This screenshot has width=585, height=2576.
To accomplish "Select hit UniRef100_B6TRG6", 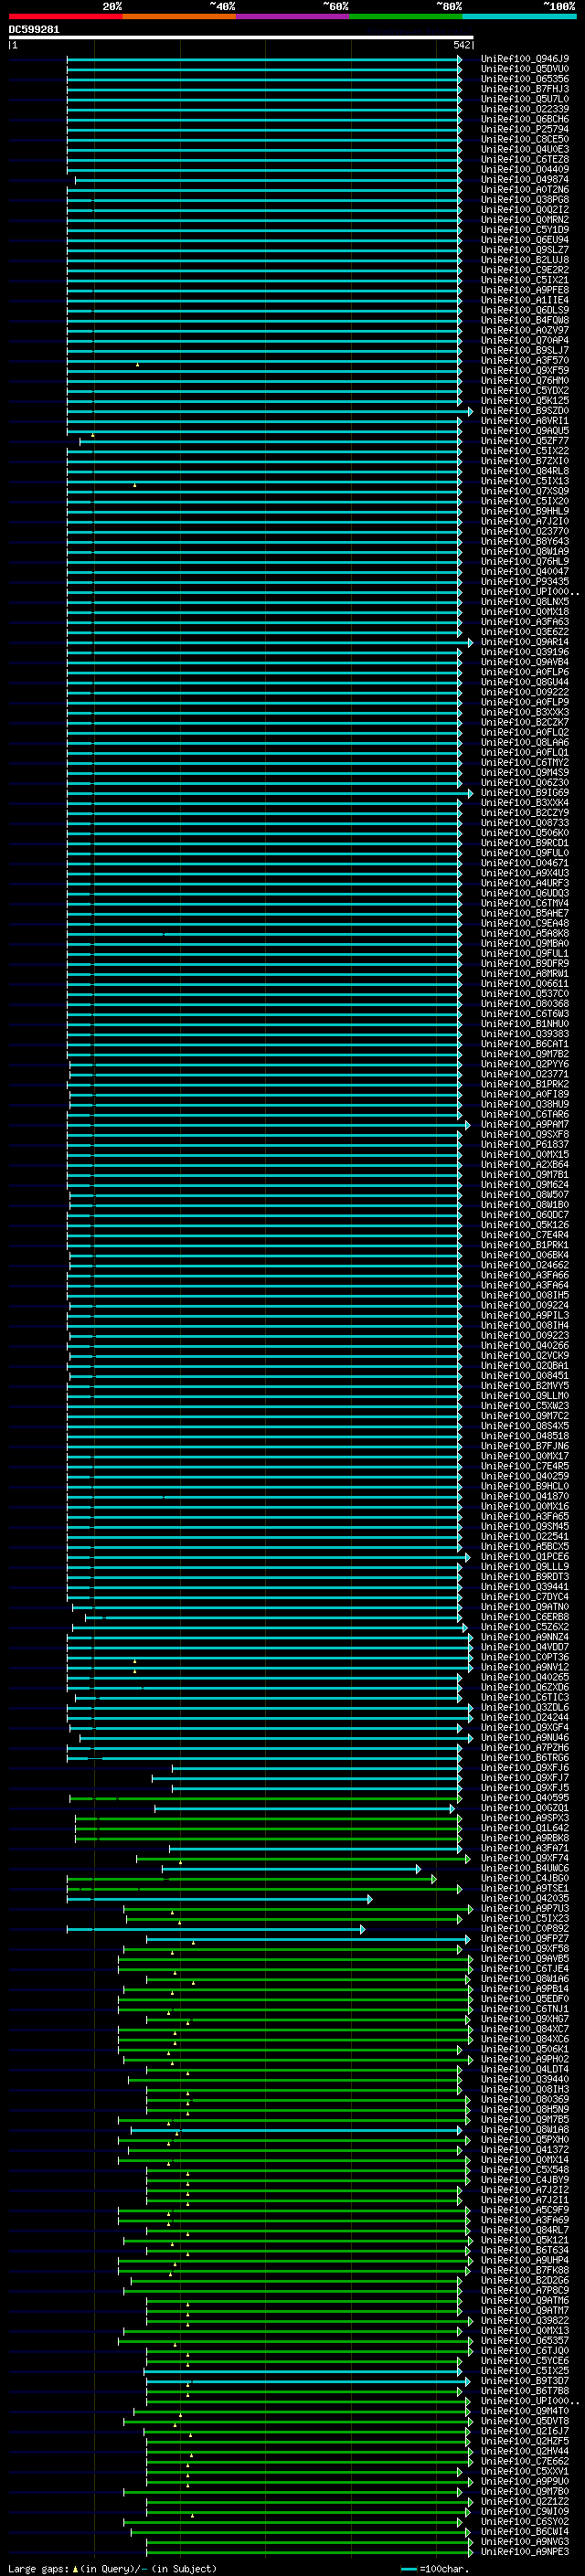I will (x=525, y=1758).
